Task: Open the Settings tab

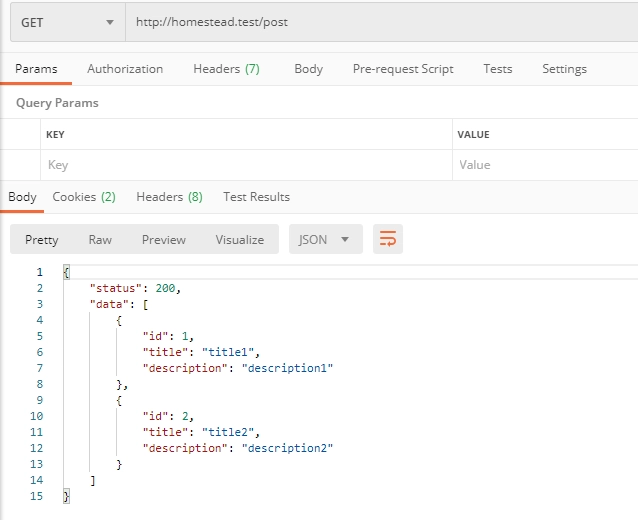Action: click(x=564, y=69)
